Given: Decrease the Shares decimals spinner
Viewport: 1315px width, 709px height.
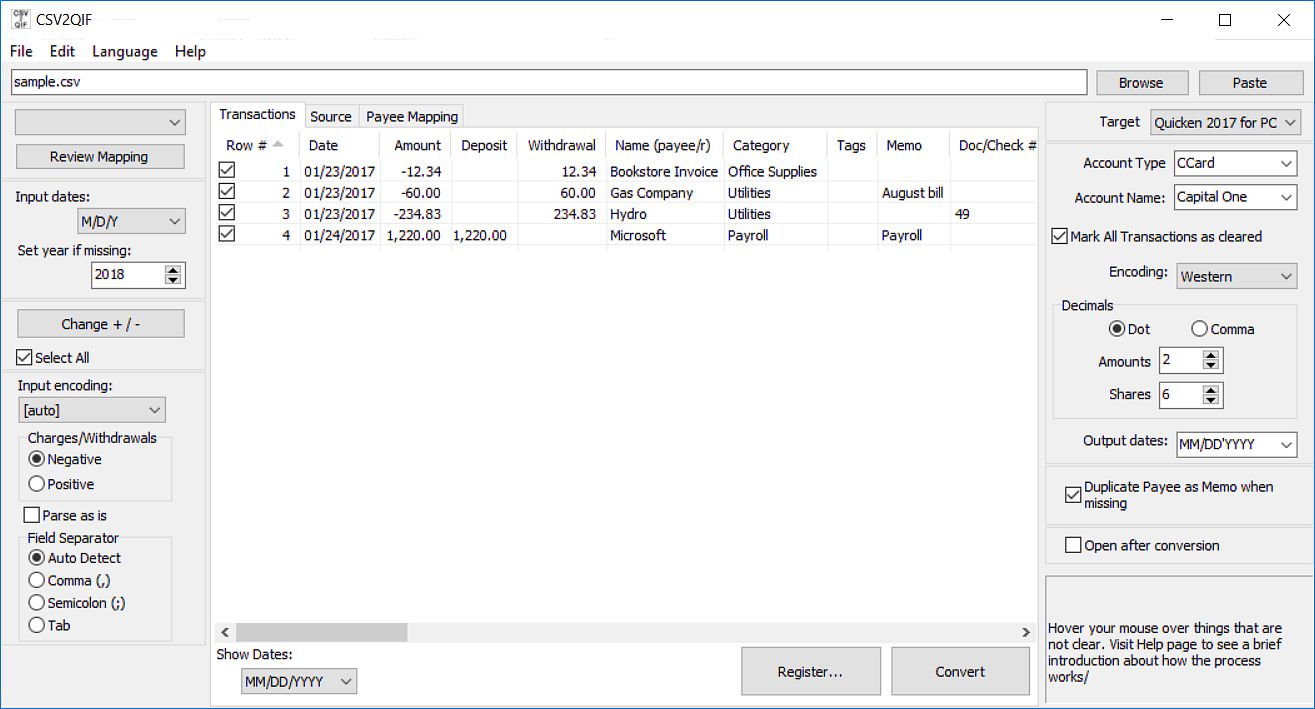Looking at the screenshot, I should coord(1211,400).
